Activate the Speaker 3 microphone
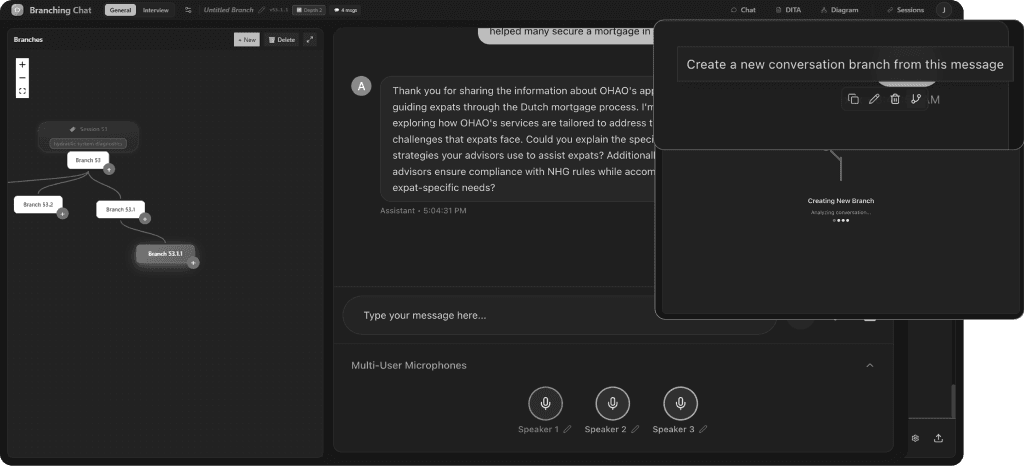This screenshot has width=1024, height=466. click(x=680, y=403)
